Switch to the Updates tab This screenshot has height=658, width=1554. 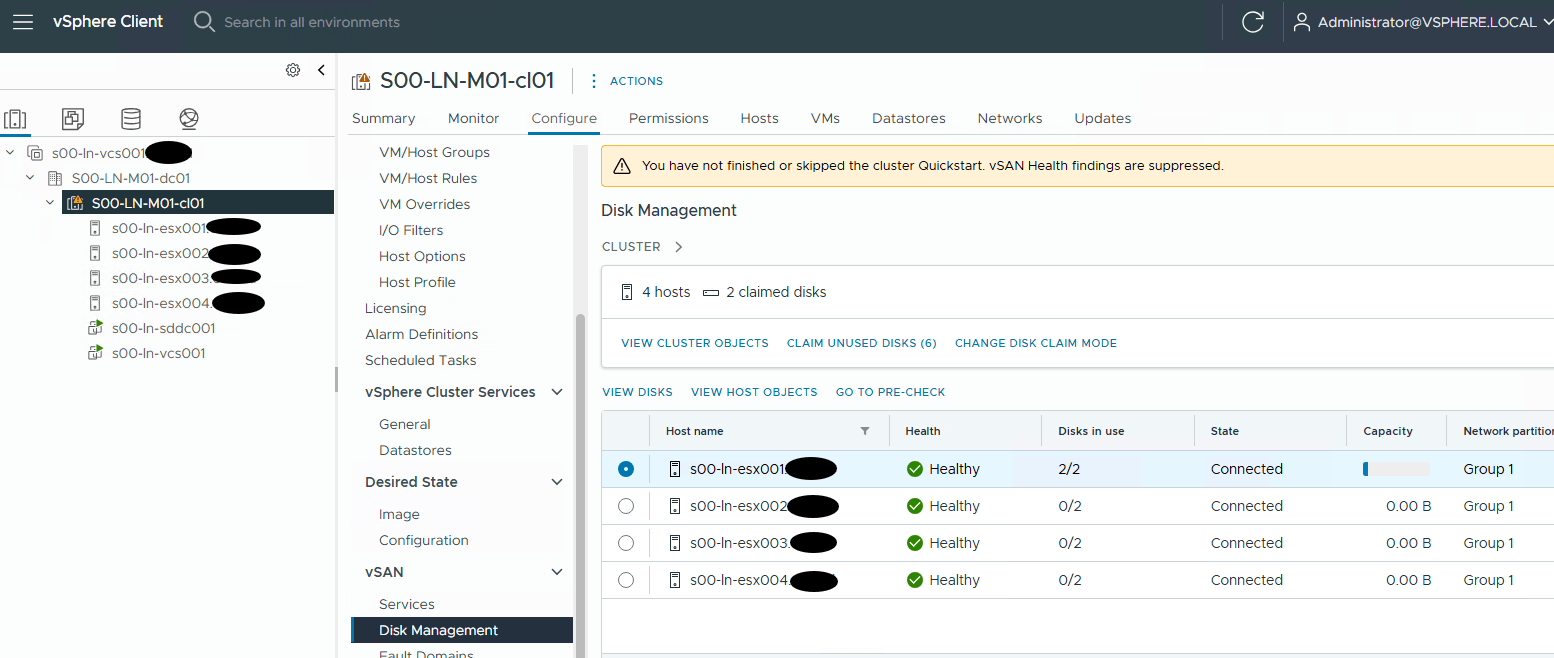1102,118
